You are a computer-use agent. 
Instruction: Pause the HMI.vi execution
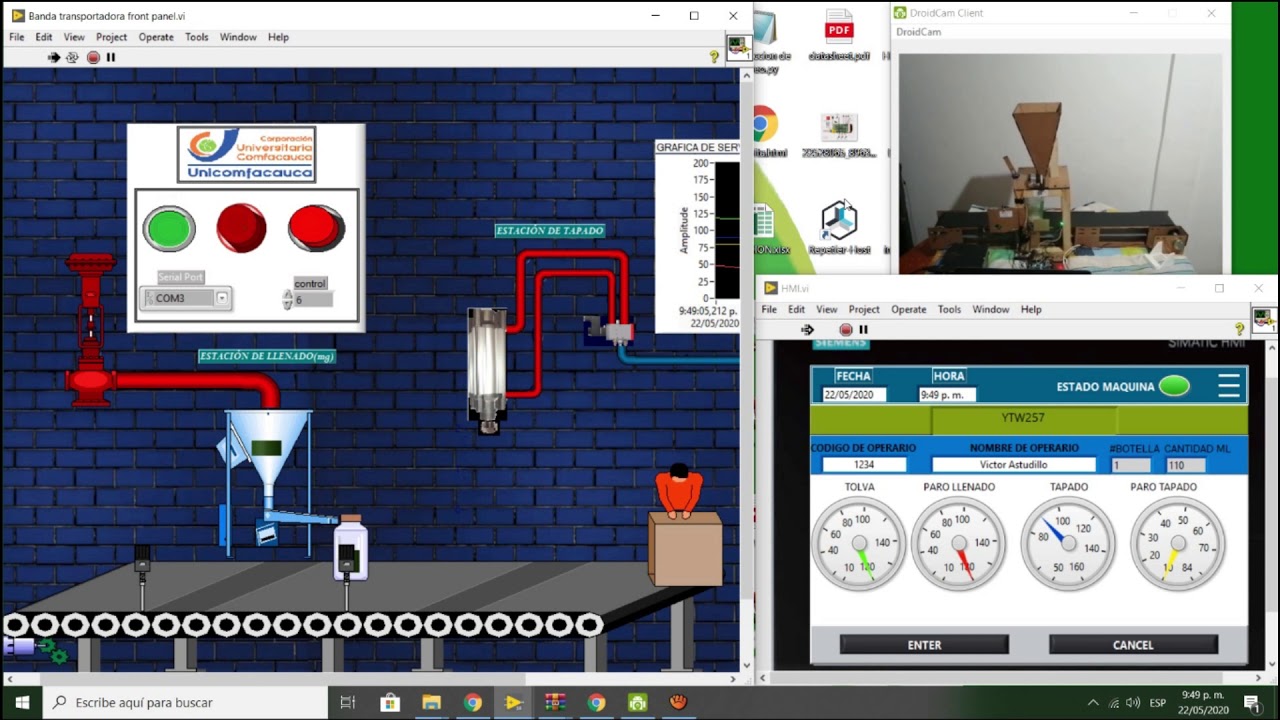pos(864,330)
